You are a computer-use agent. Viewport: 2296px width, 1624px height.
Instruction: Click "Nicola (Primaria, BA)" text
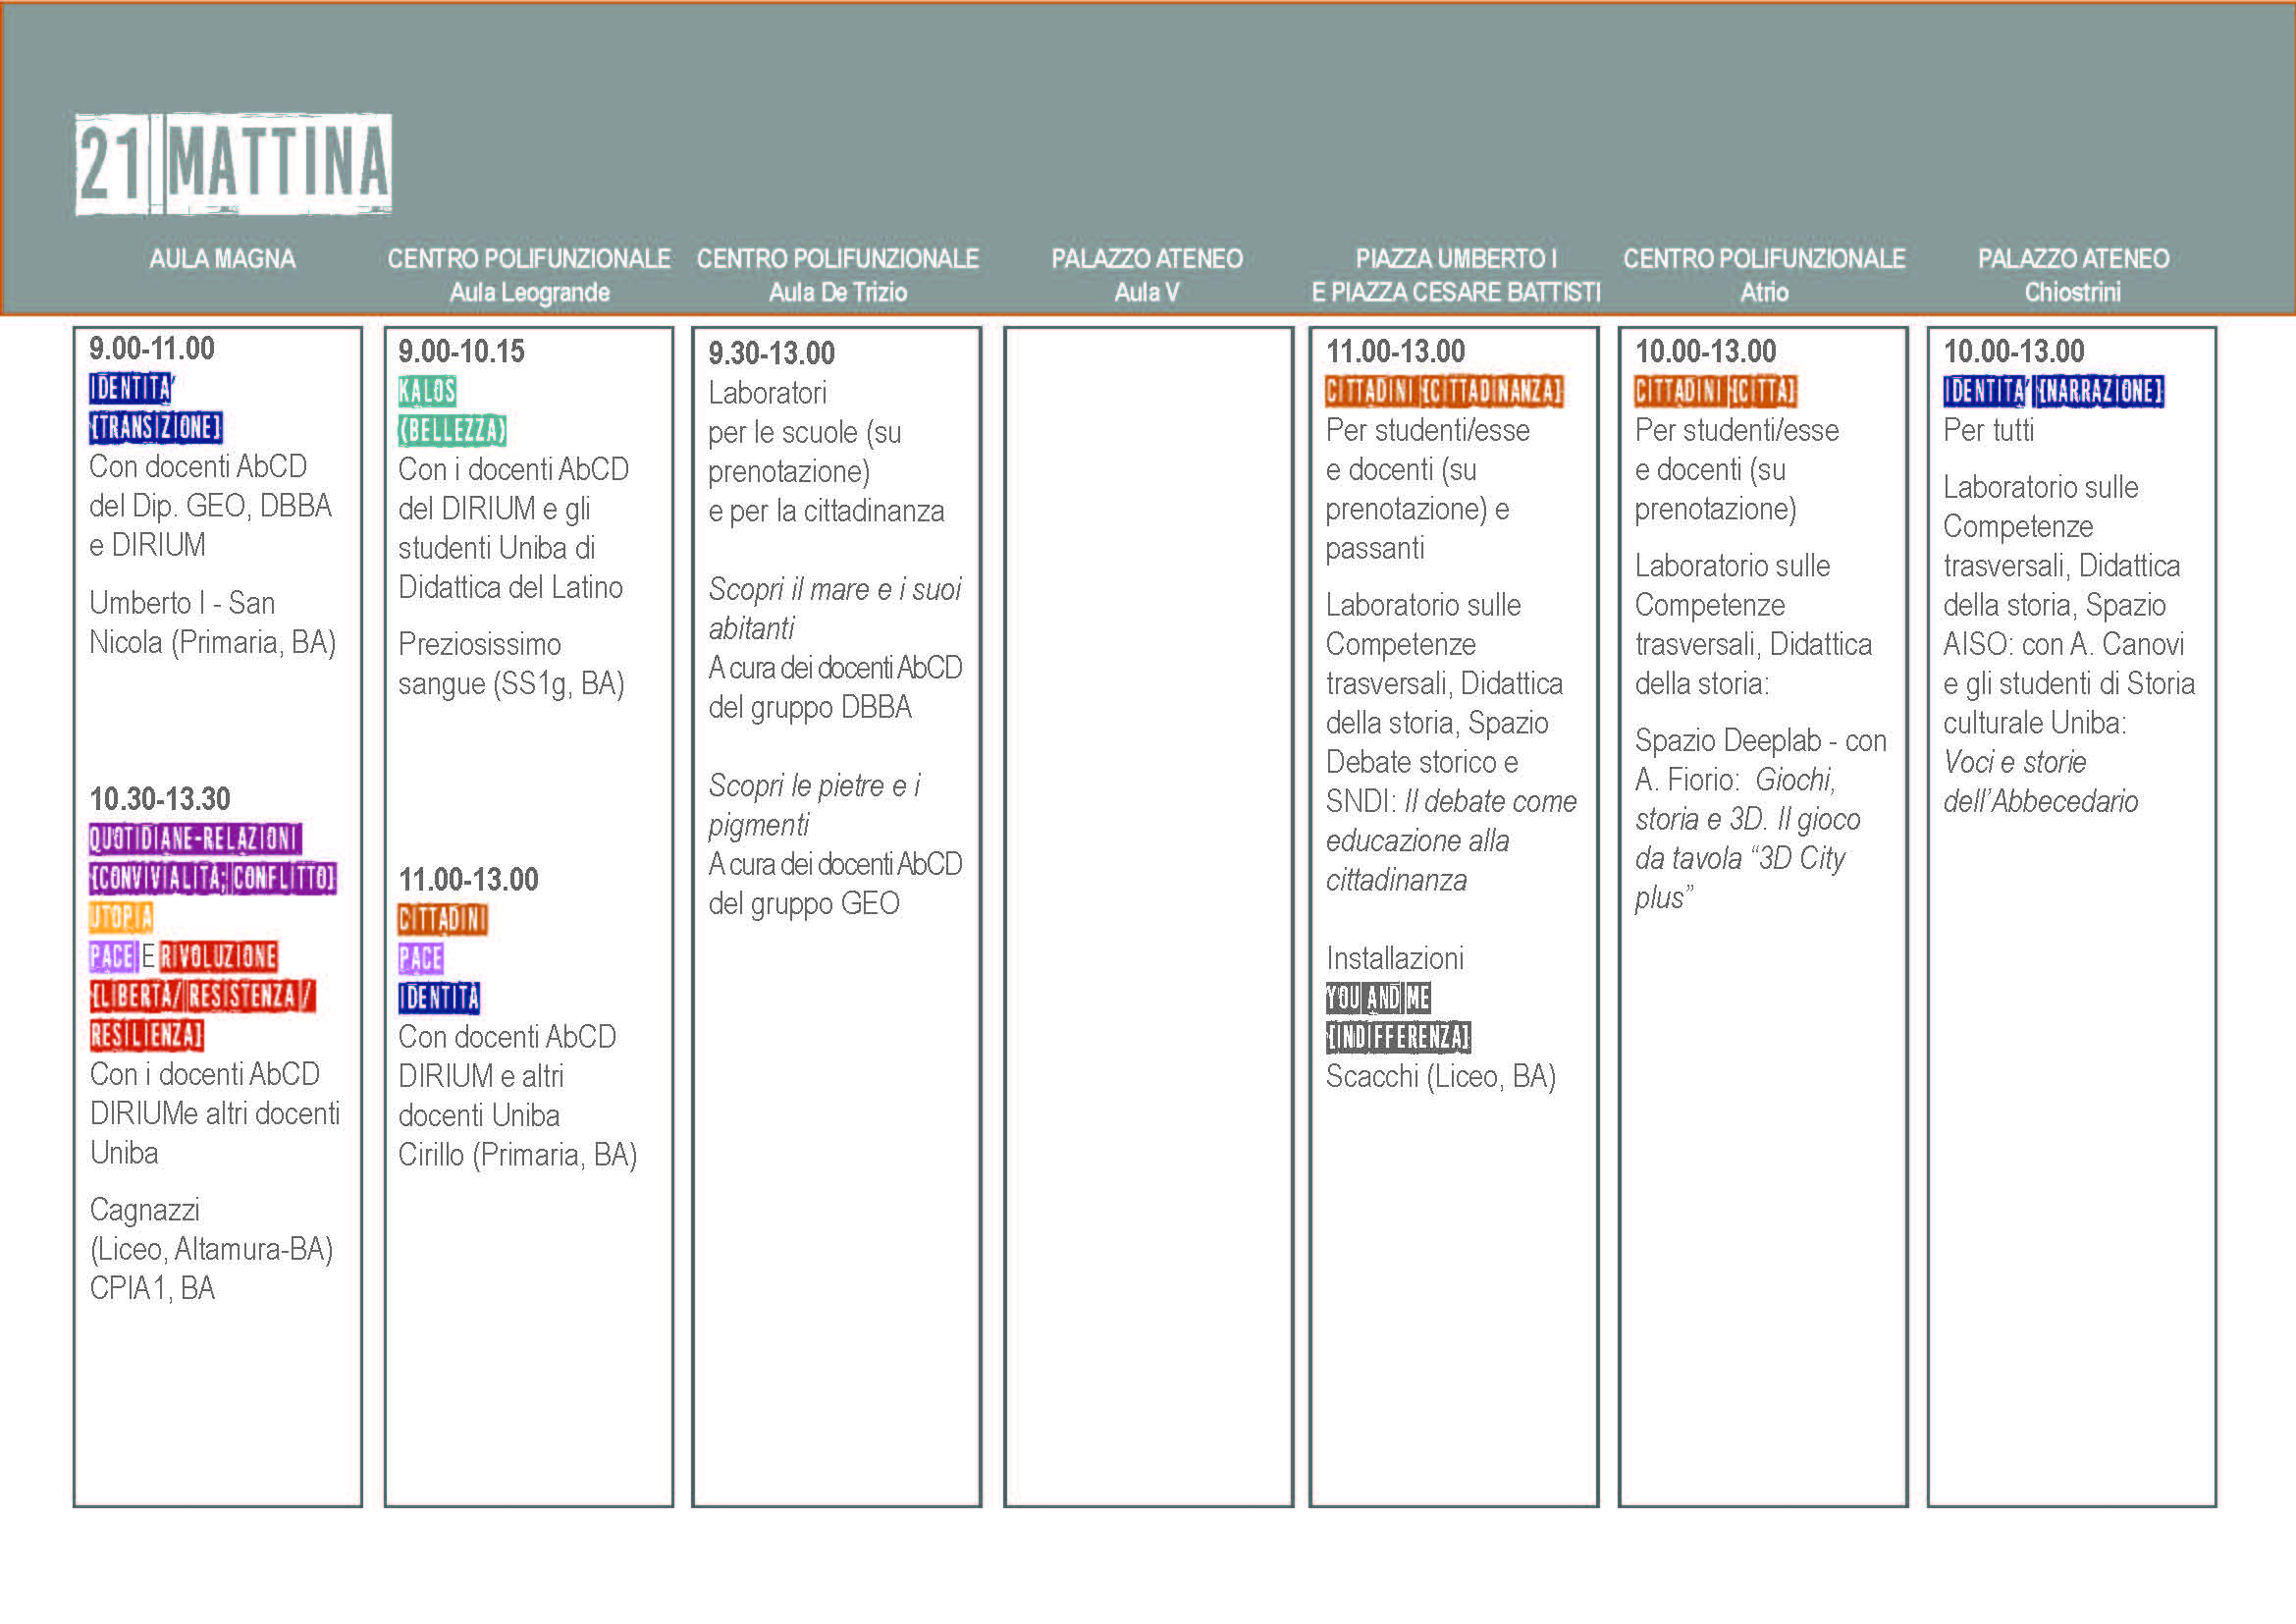click(x=212, y=643)
